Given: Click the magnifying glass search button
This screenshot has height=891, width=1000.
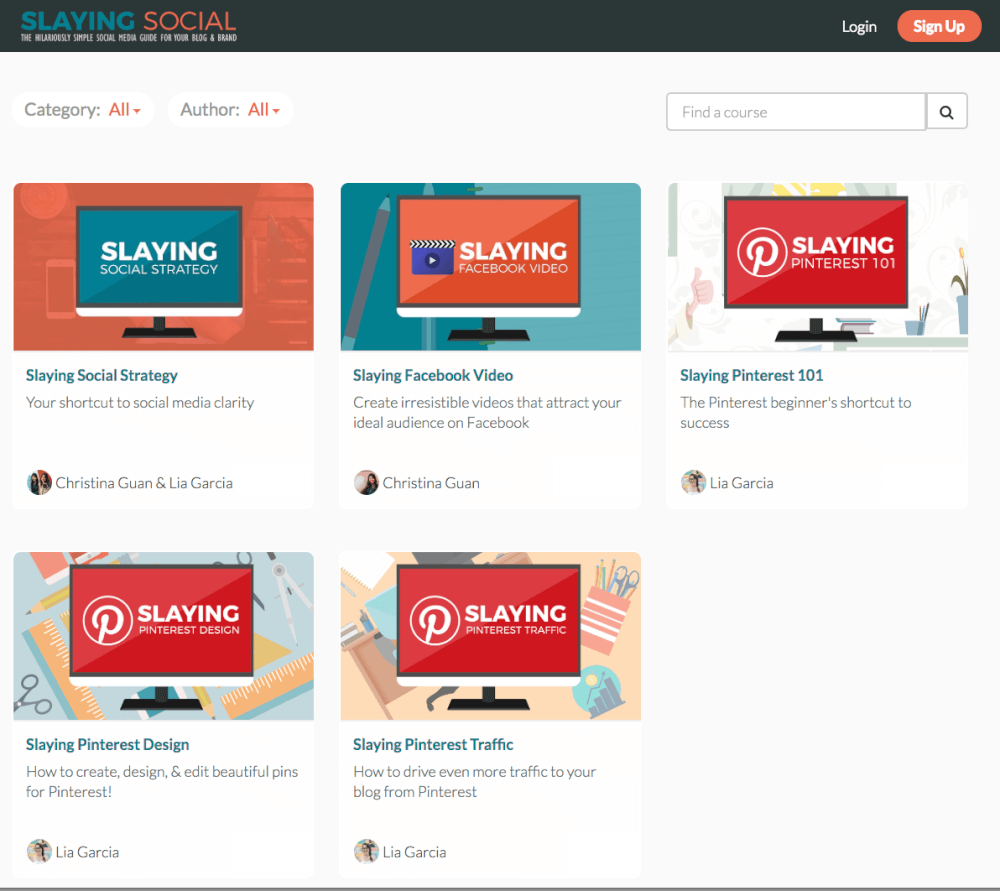Looking at the screenshot, I should pyautogui.click(x=946, y=112).
